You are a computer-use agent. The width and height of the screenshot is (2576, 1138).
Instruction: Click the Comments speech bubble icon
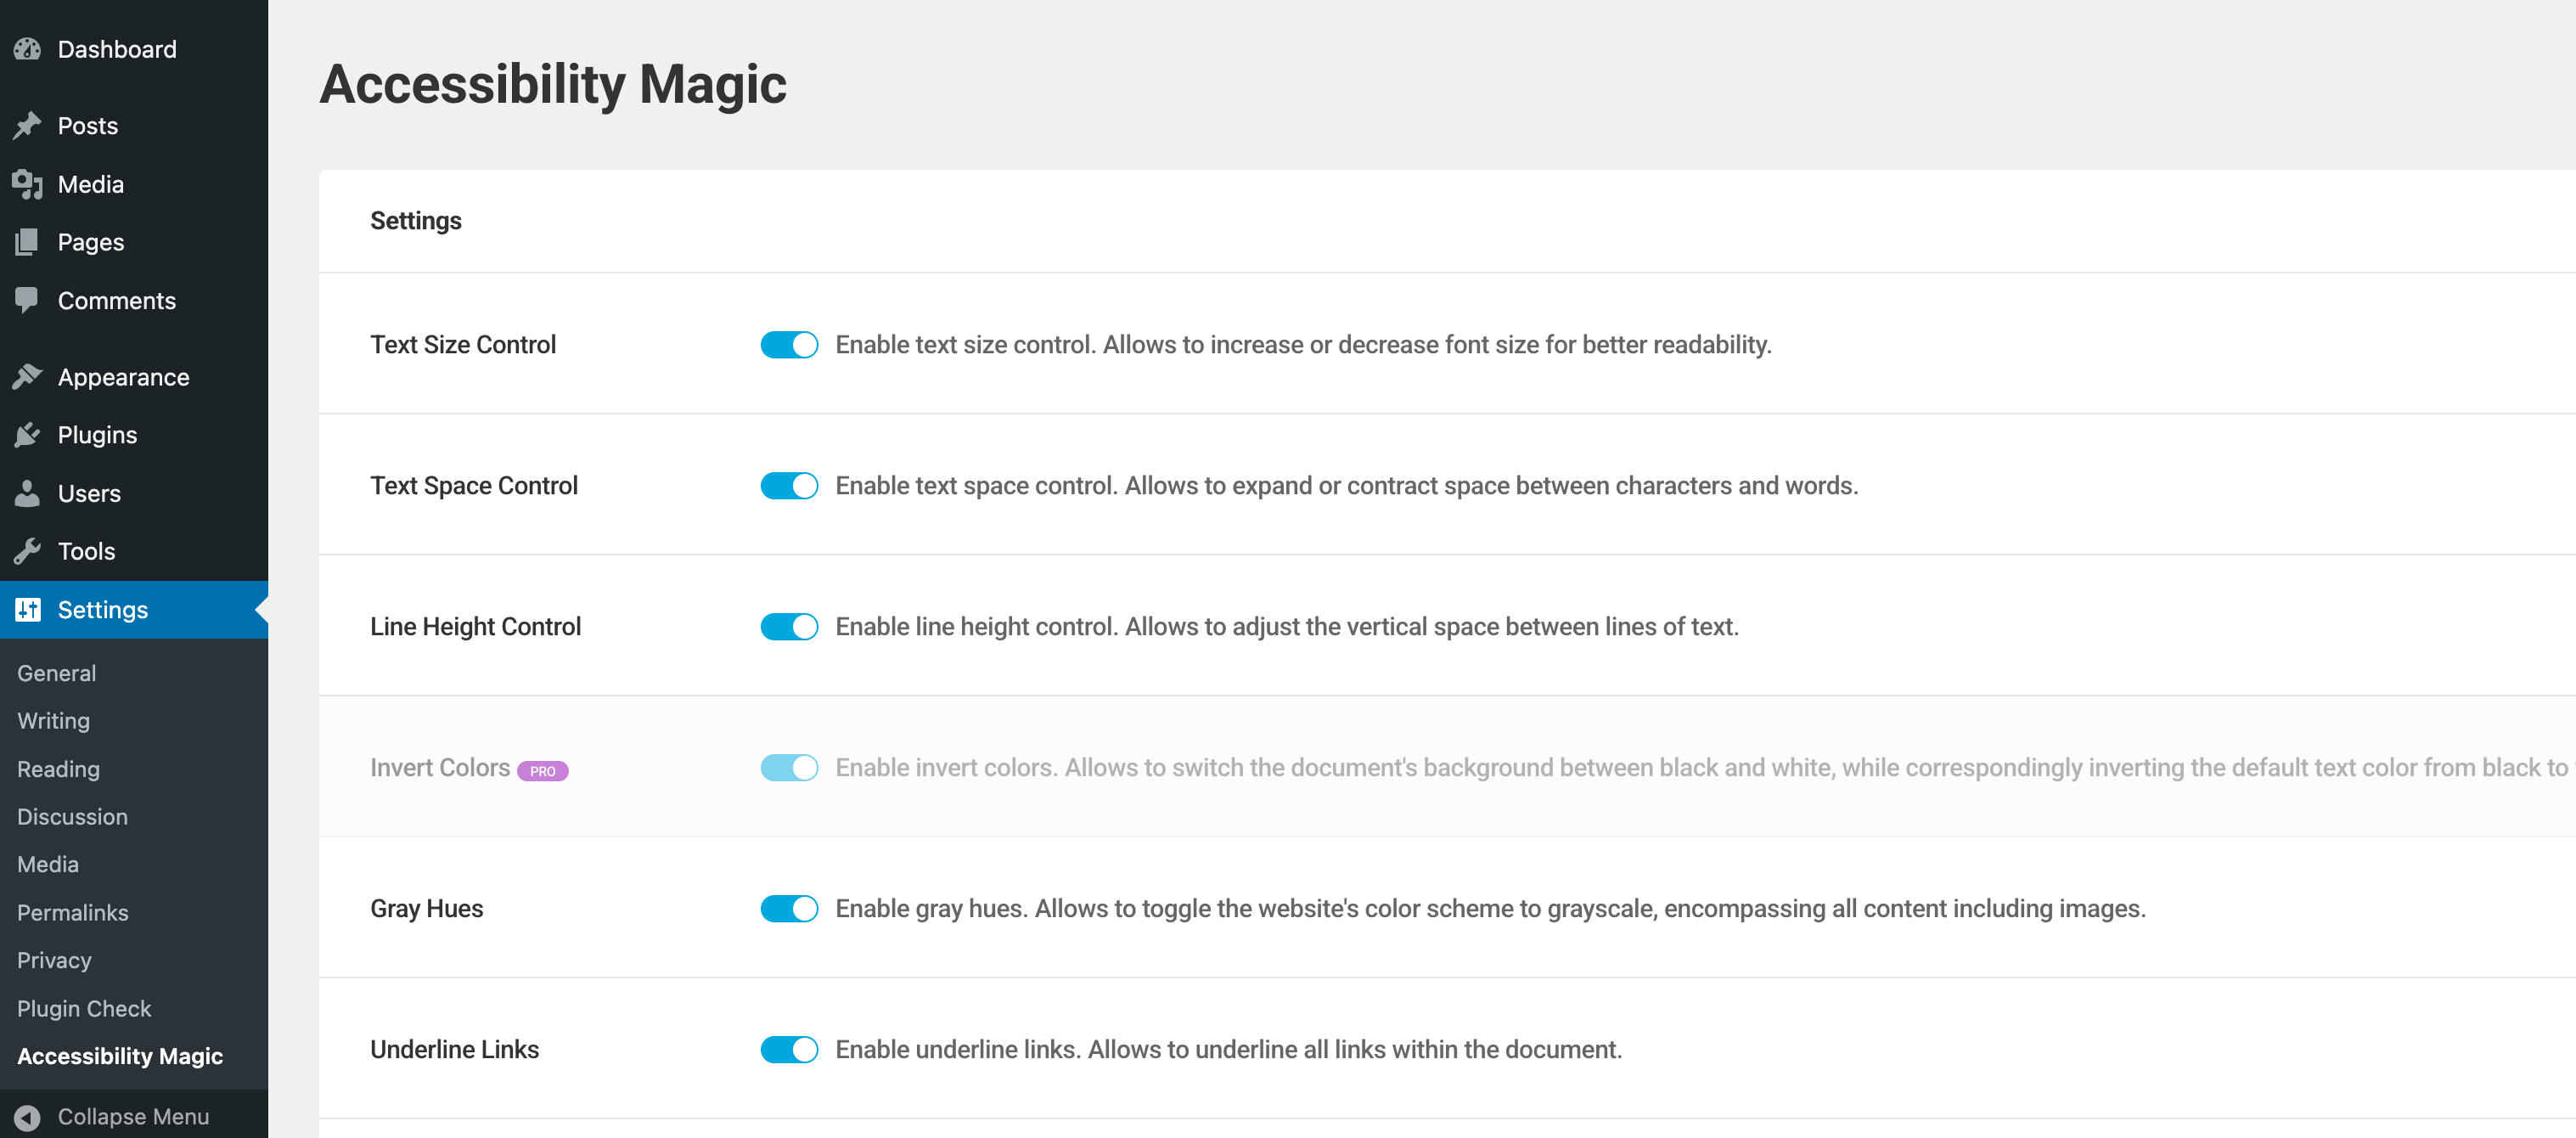[x=27, y=300]
